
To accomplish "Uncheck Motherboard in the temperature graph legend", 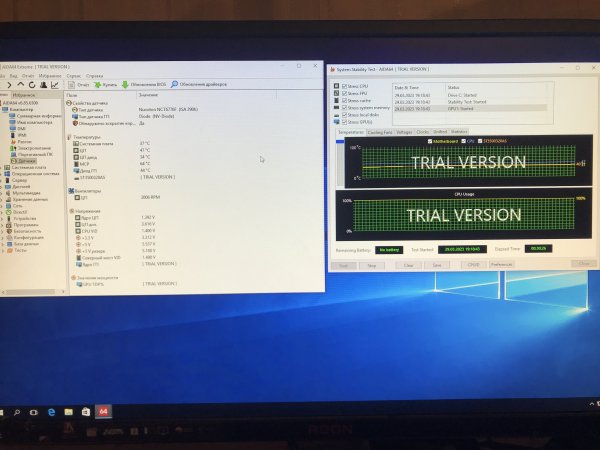I will pos(431,140).
